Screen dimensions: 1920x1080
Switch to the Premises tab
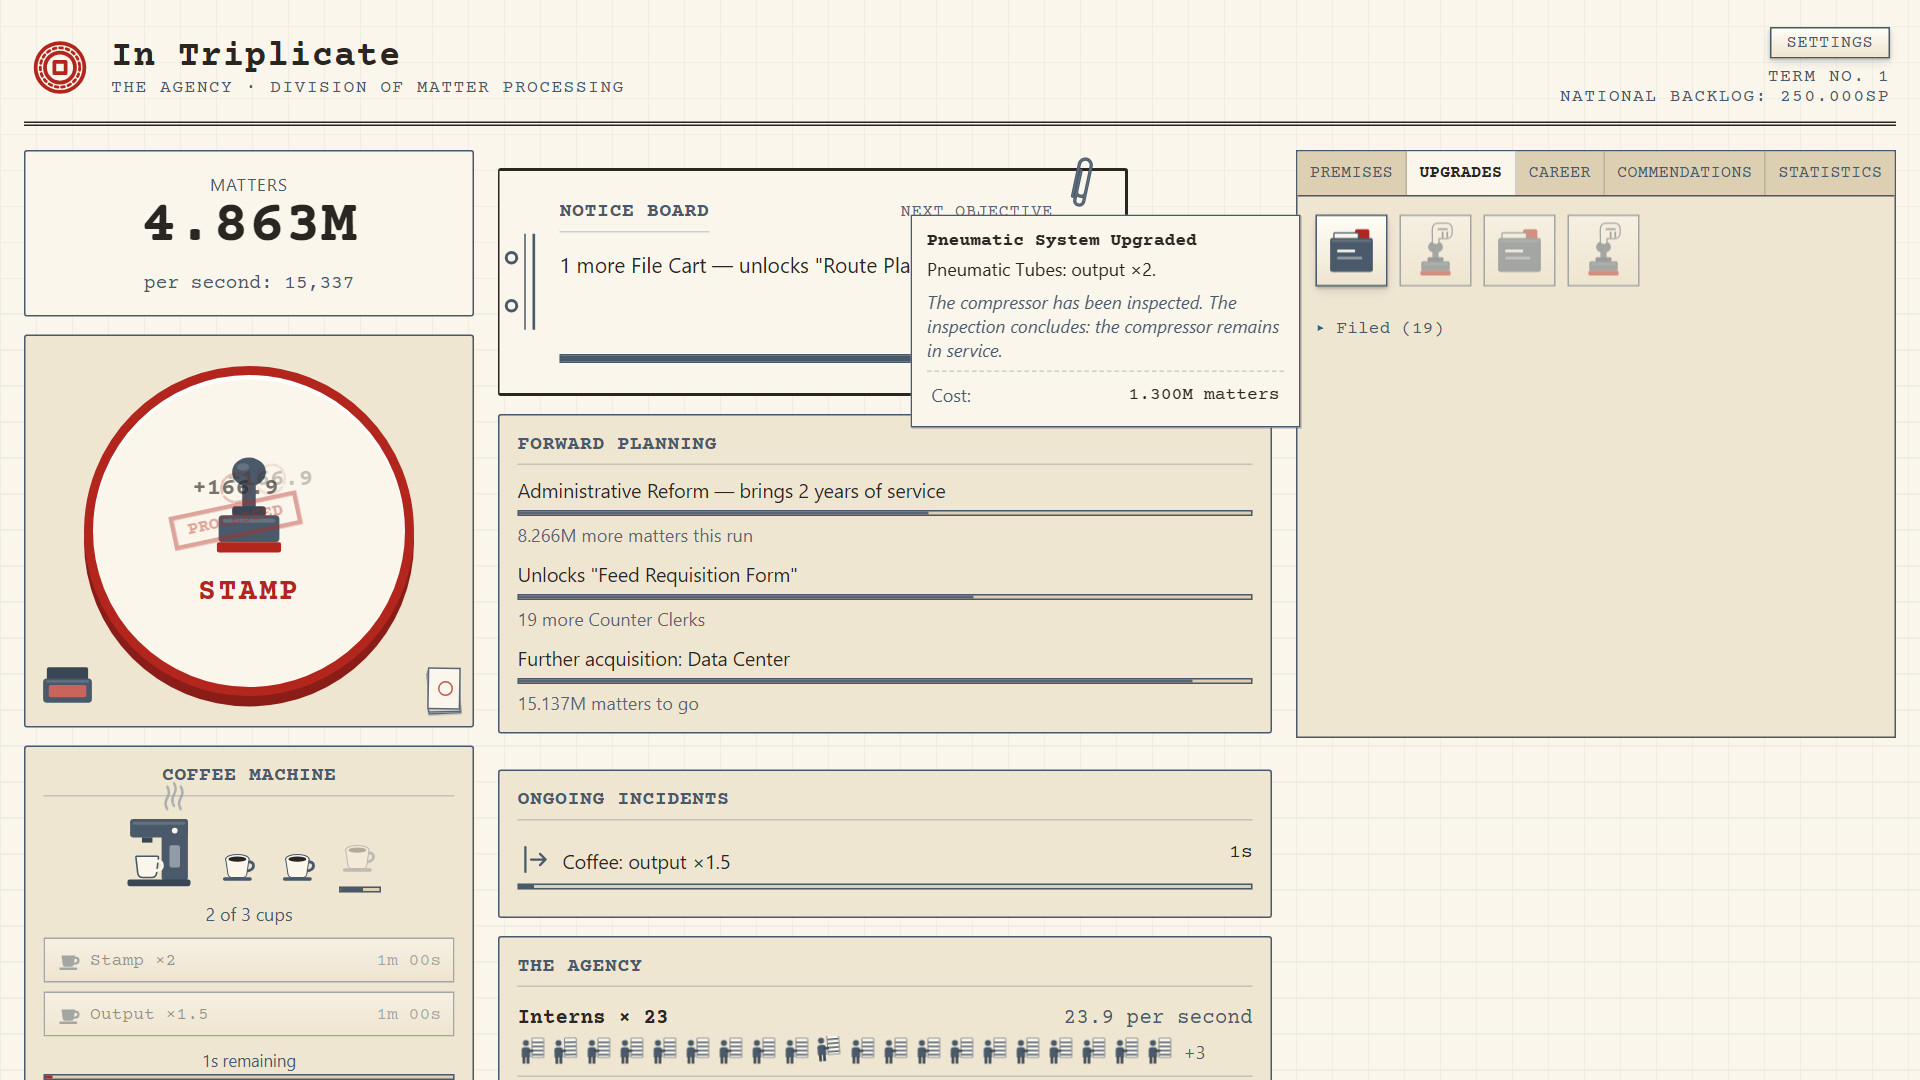pos(1351,173)
